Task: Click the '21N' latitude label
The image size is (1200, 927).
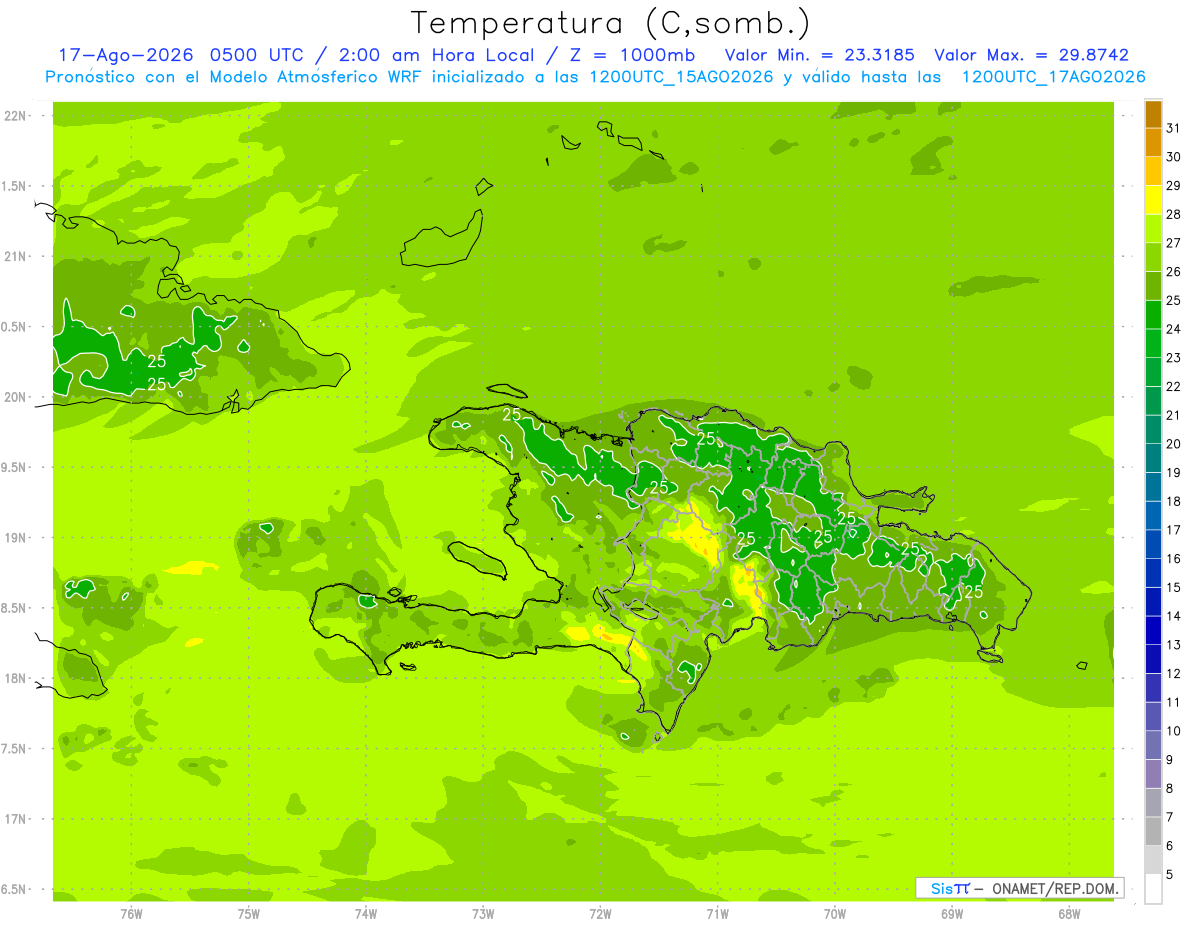Action: [16, 257]
